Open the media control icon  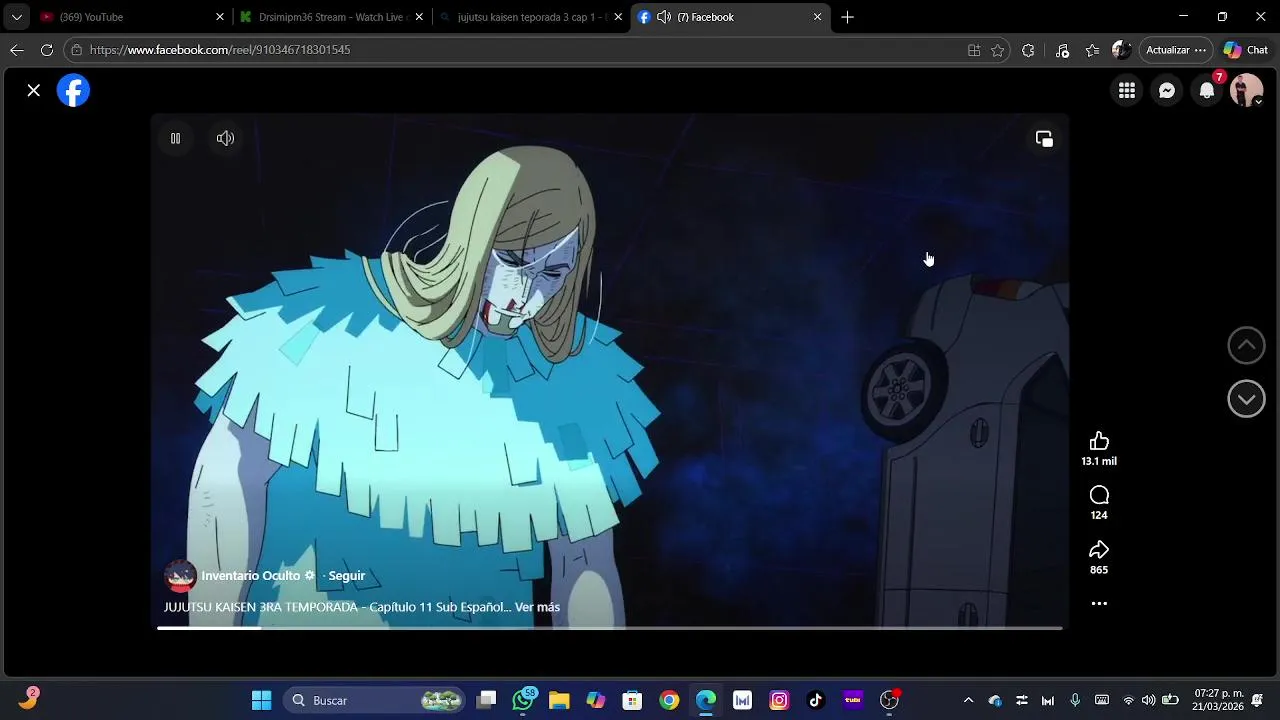(x=1063, y=50)
